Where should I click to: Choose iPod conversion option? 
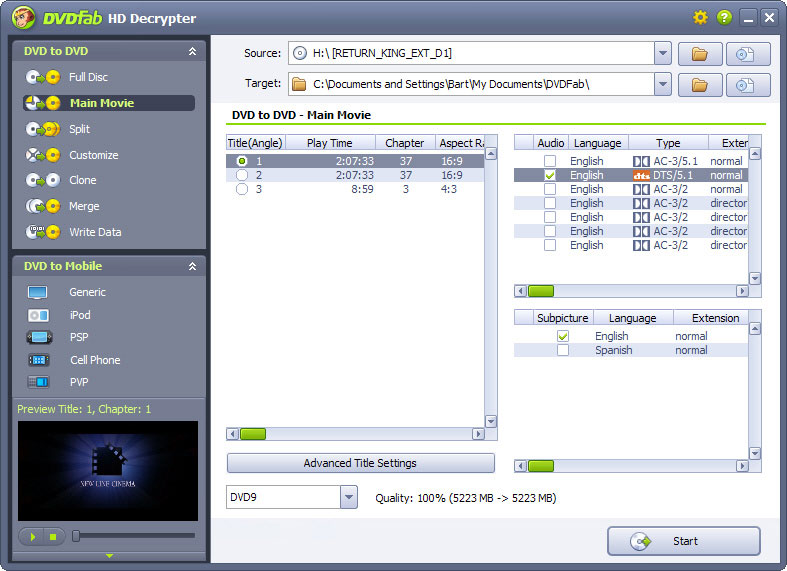[80, 315]
